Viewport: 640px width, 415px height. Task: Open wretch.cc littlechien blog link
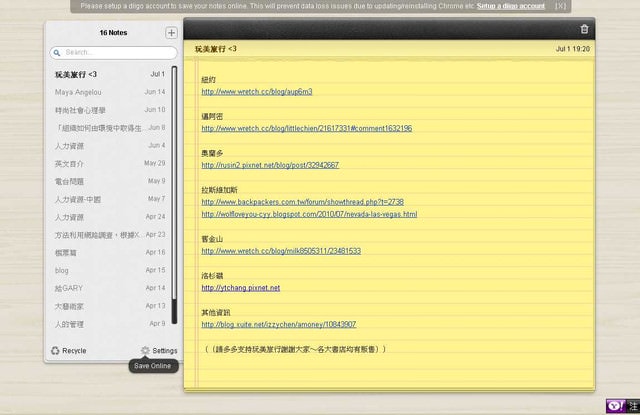[x=307, y=129]
